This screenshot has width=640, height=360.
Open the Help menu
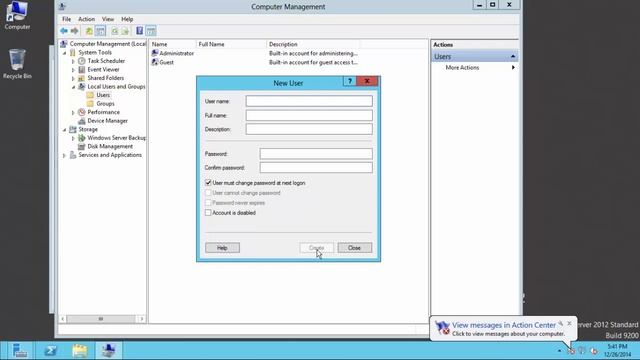[127, 19]
